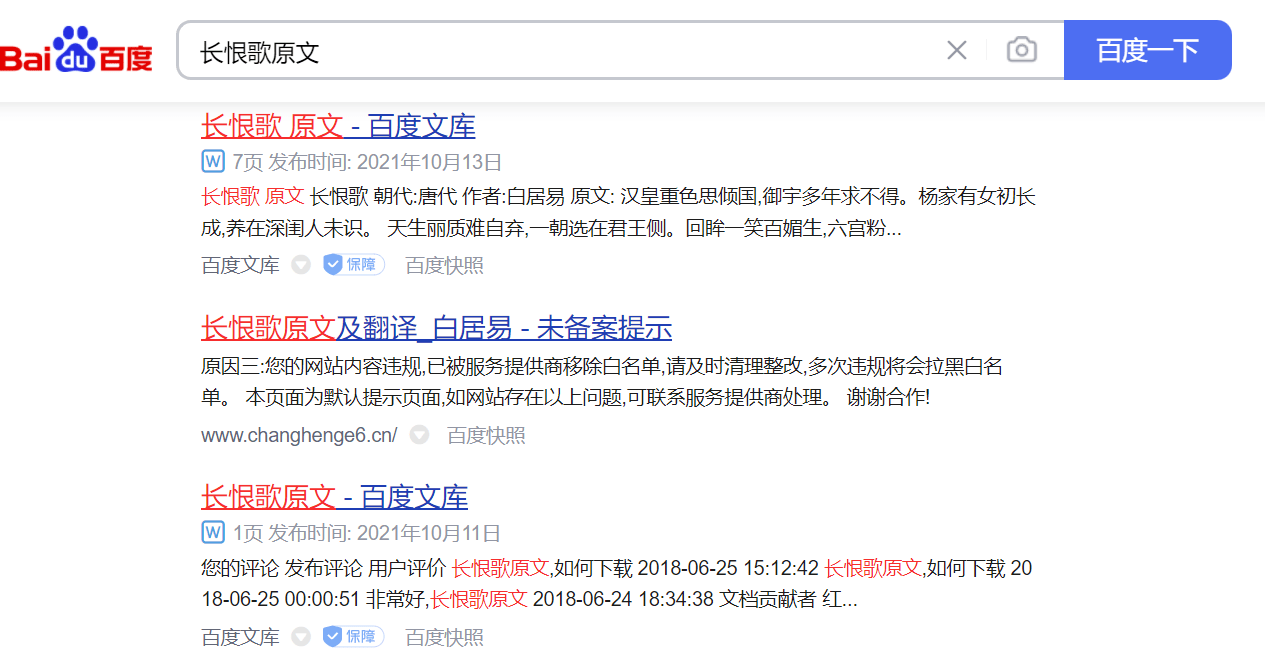
Task: Open 百度快照 for third result
Action: coord(444,636)
